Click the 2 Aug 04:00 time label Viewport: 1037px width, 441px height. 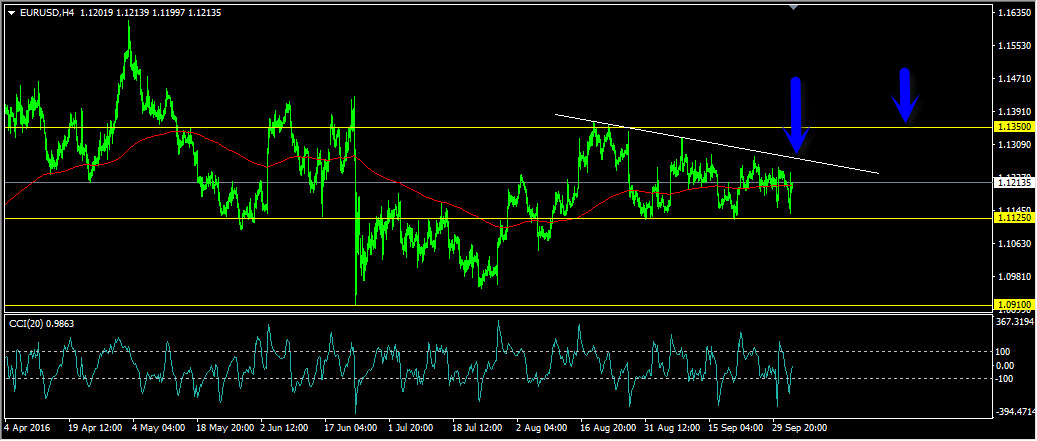point(544,428)
